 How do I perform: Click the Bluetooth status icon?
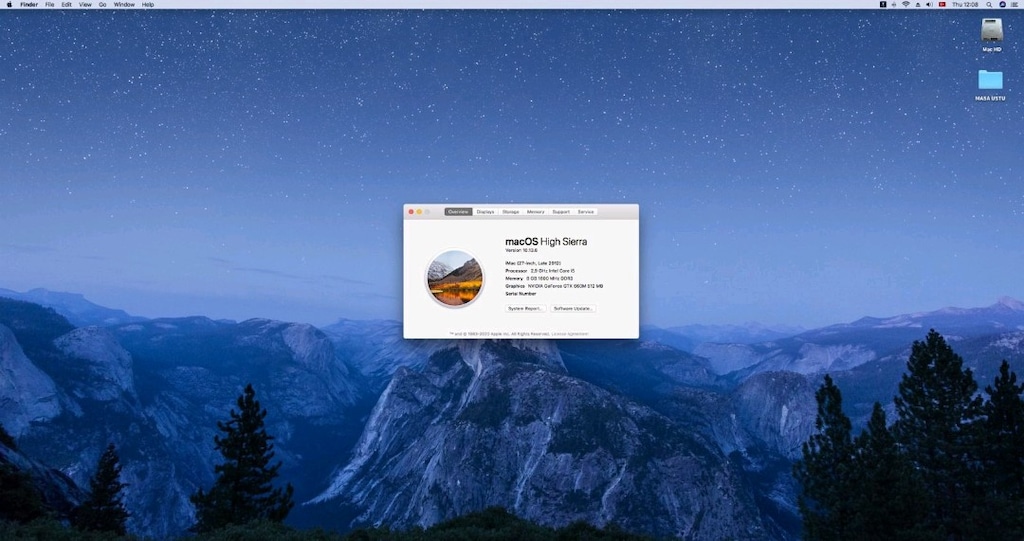pos(893,5)
